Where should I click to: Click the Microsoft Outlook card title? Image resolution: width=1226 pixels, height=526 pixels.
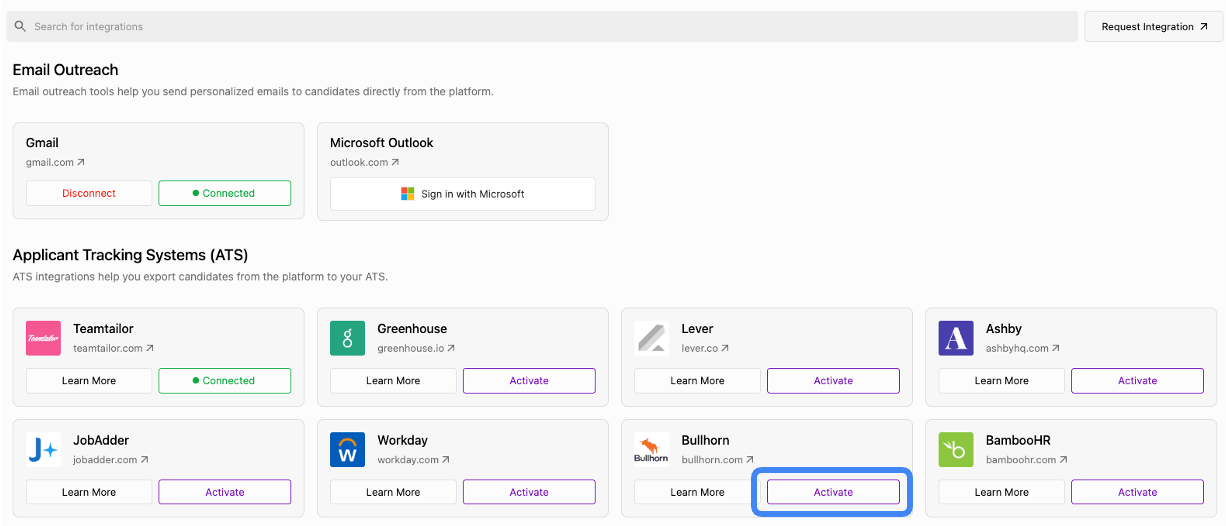pyautogui.click(x=382, y=143)
